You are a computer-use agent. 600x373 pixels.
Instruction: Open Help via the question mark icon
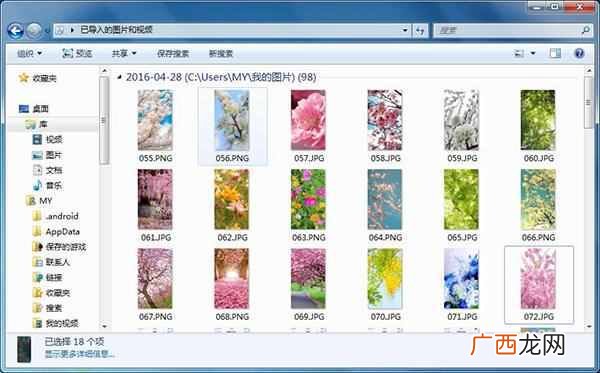[579, 53]
